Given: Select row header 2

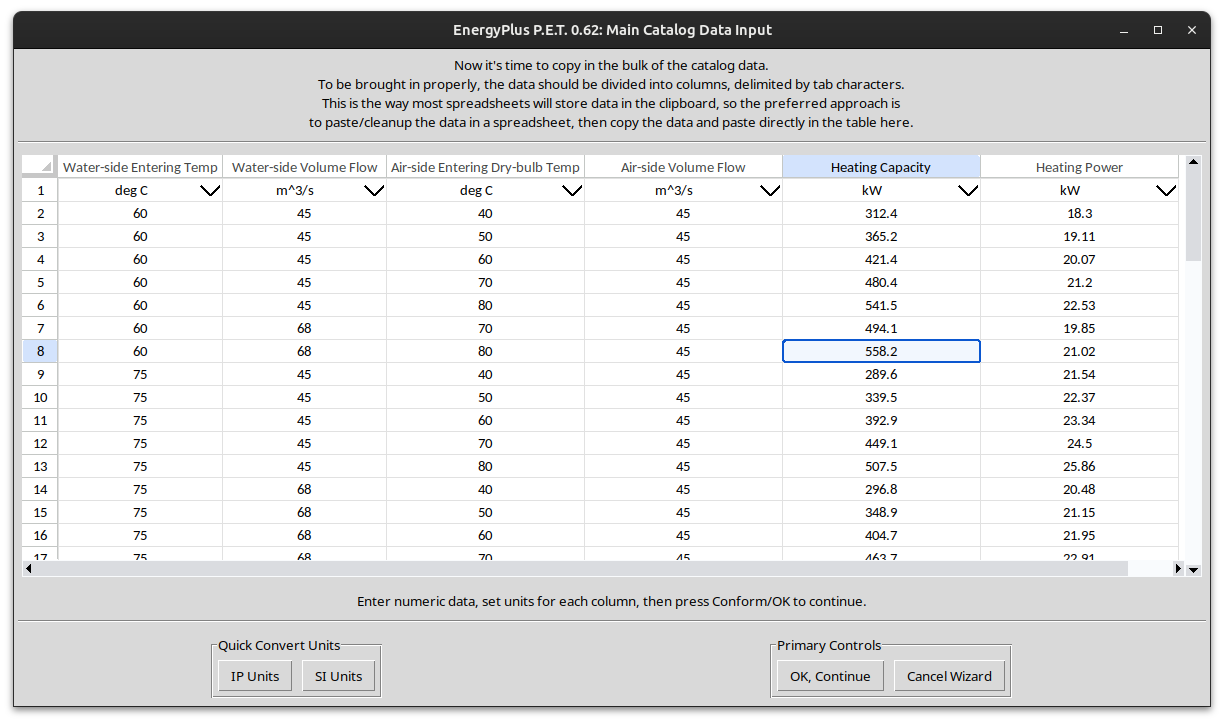Looking at the screenshot, I should point(40,213).
